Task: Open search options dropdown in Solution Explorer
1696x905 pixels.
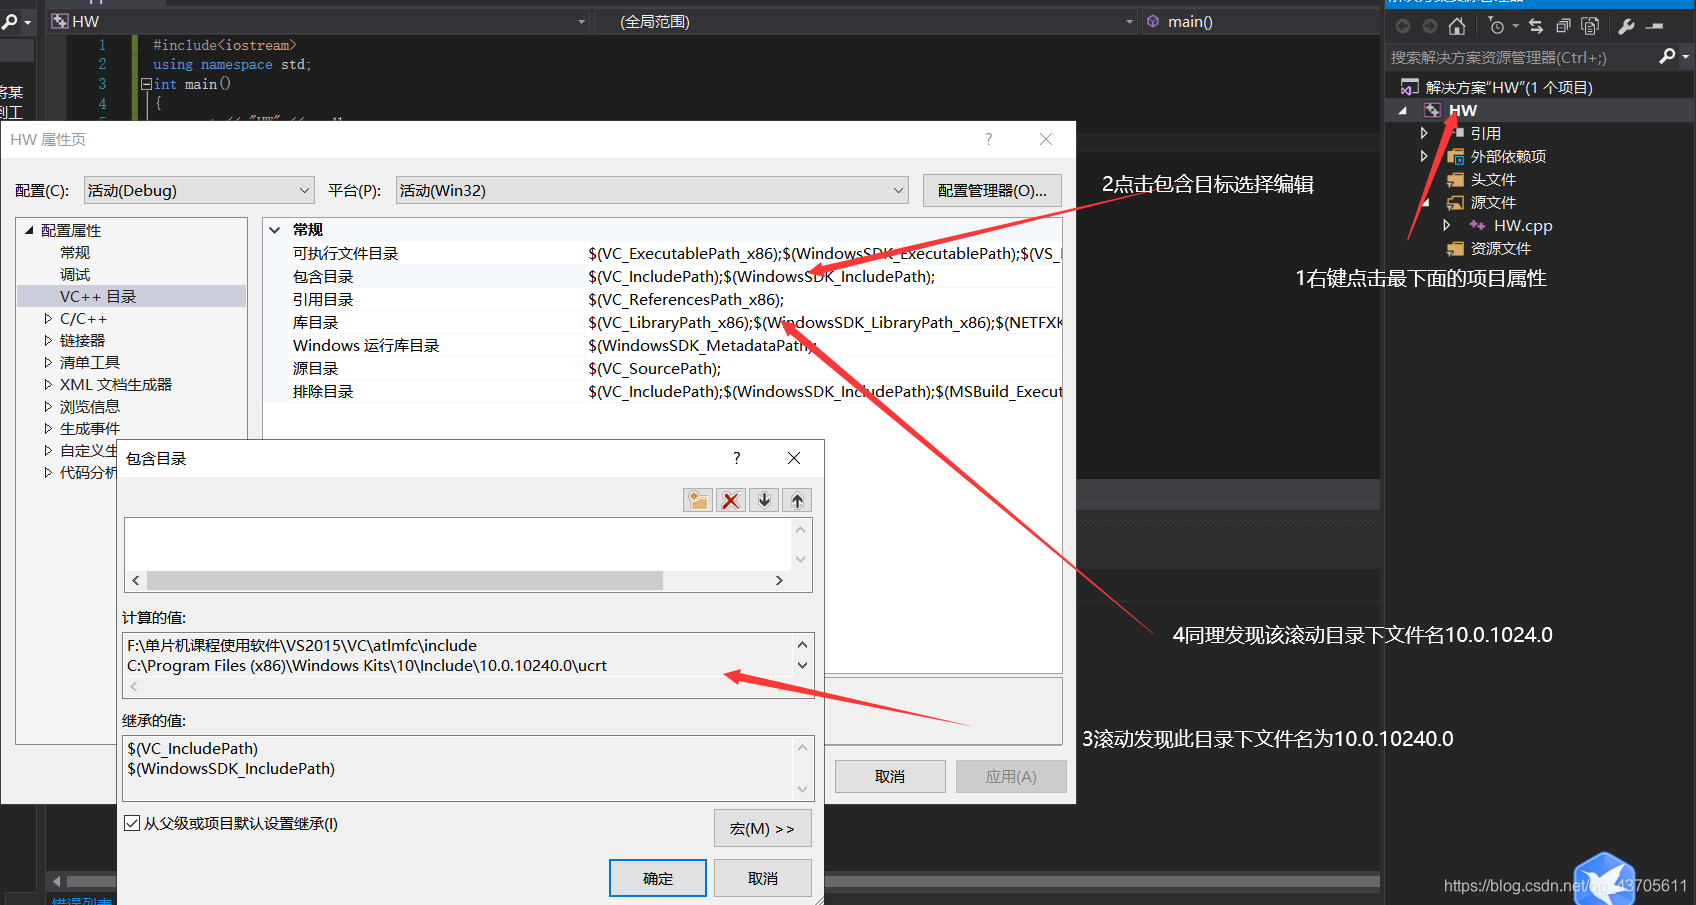Action: 1686,57
